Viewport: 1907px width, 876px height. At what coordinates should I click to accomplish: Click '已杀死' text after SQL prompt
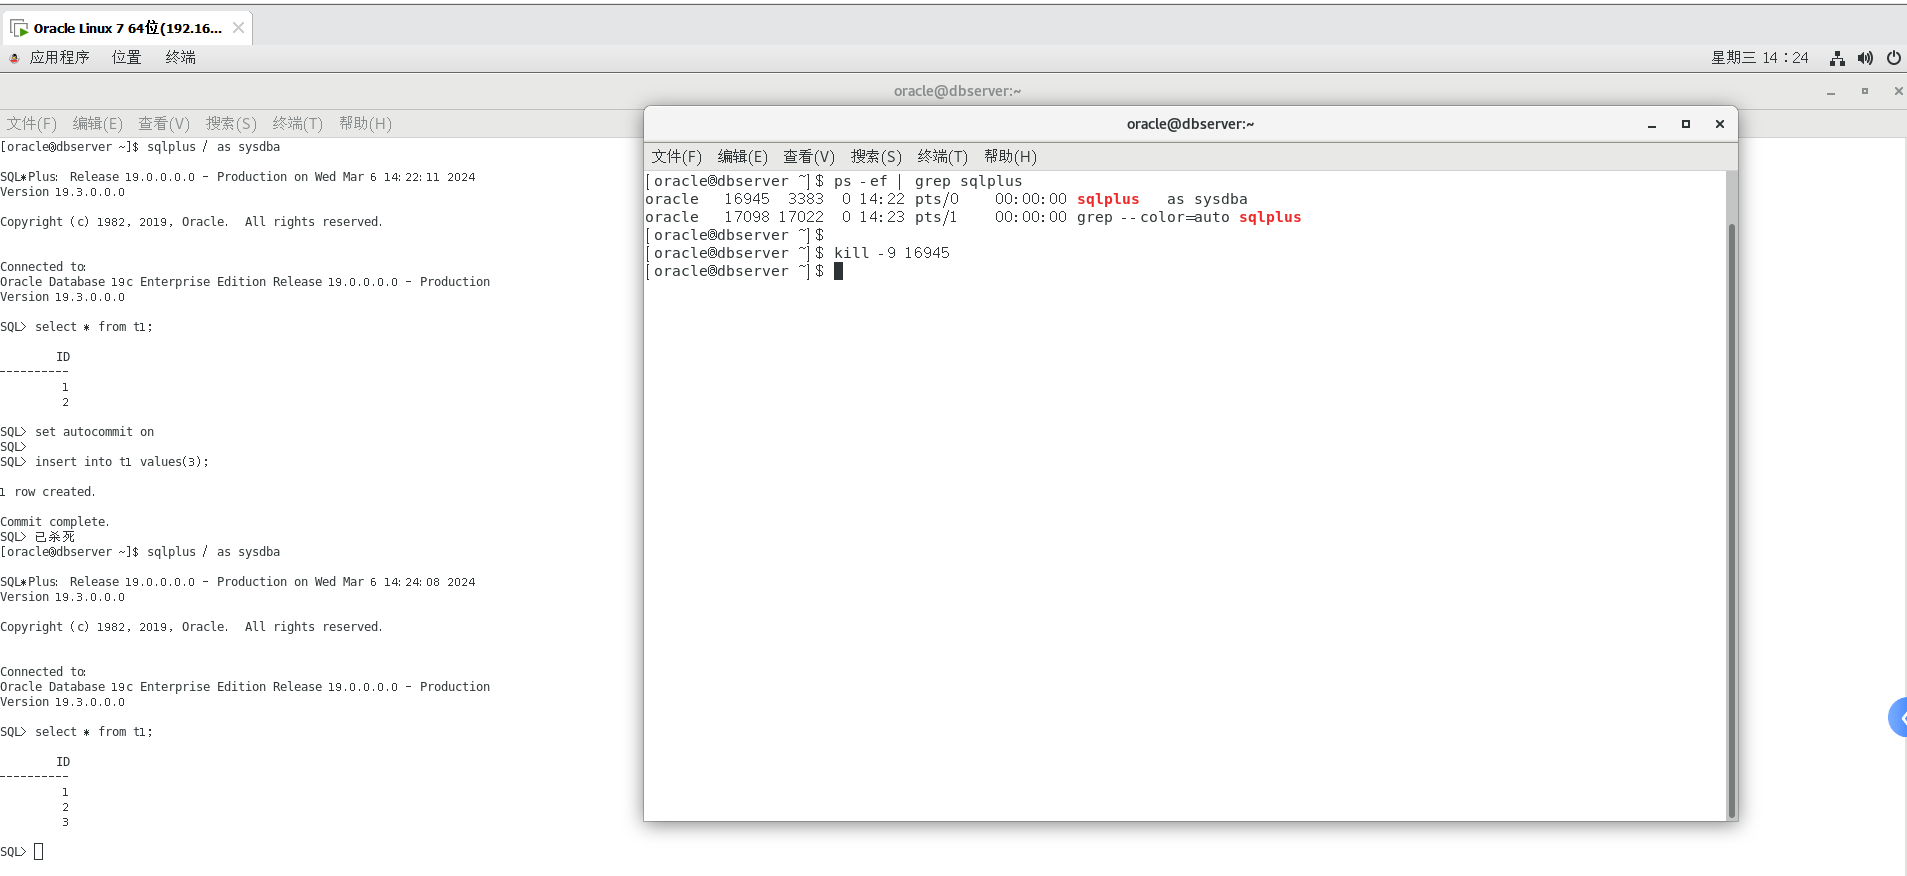tap(55, 537)
